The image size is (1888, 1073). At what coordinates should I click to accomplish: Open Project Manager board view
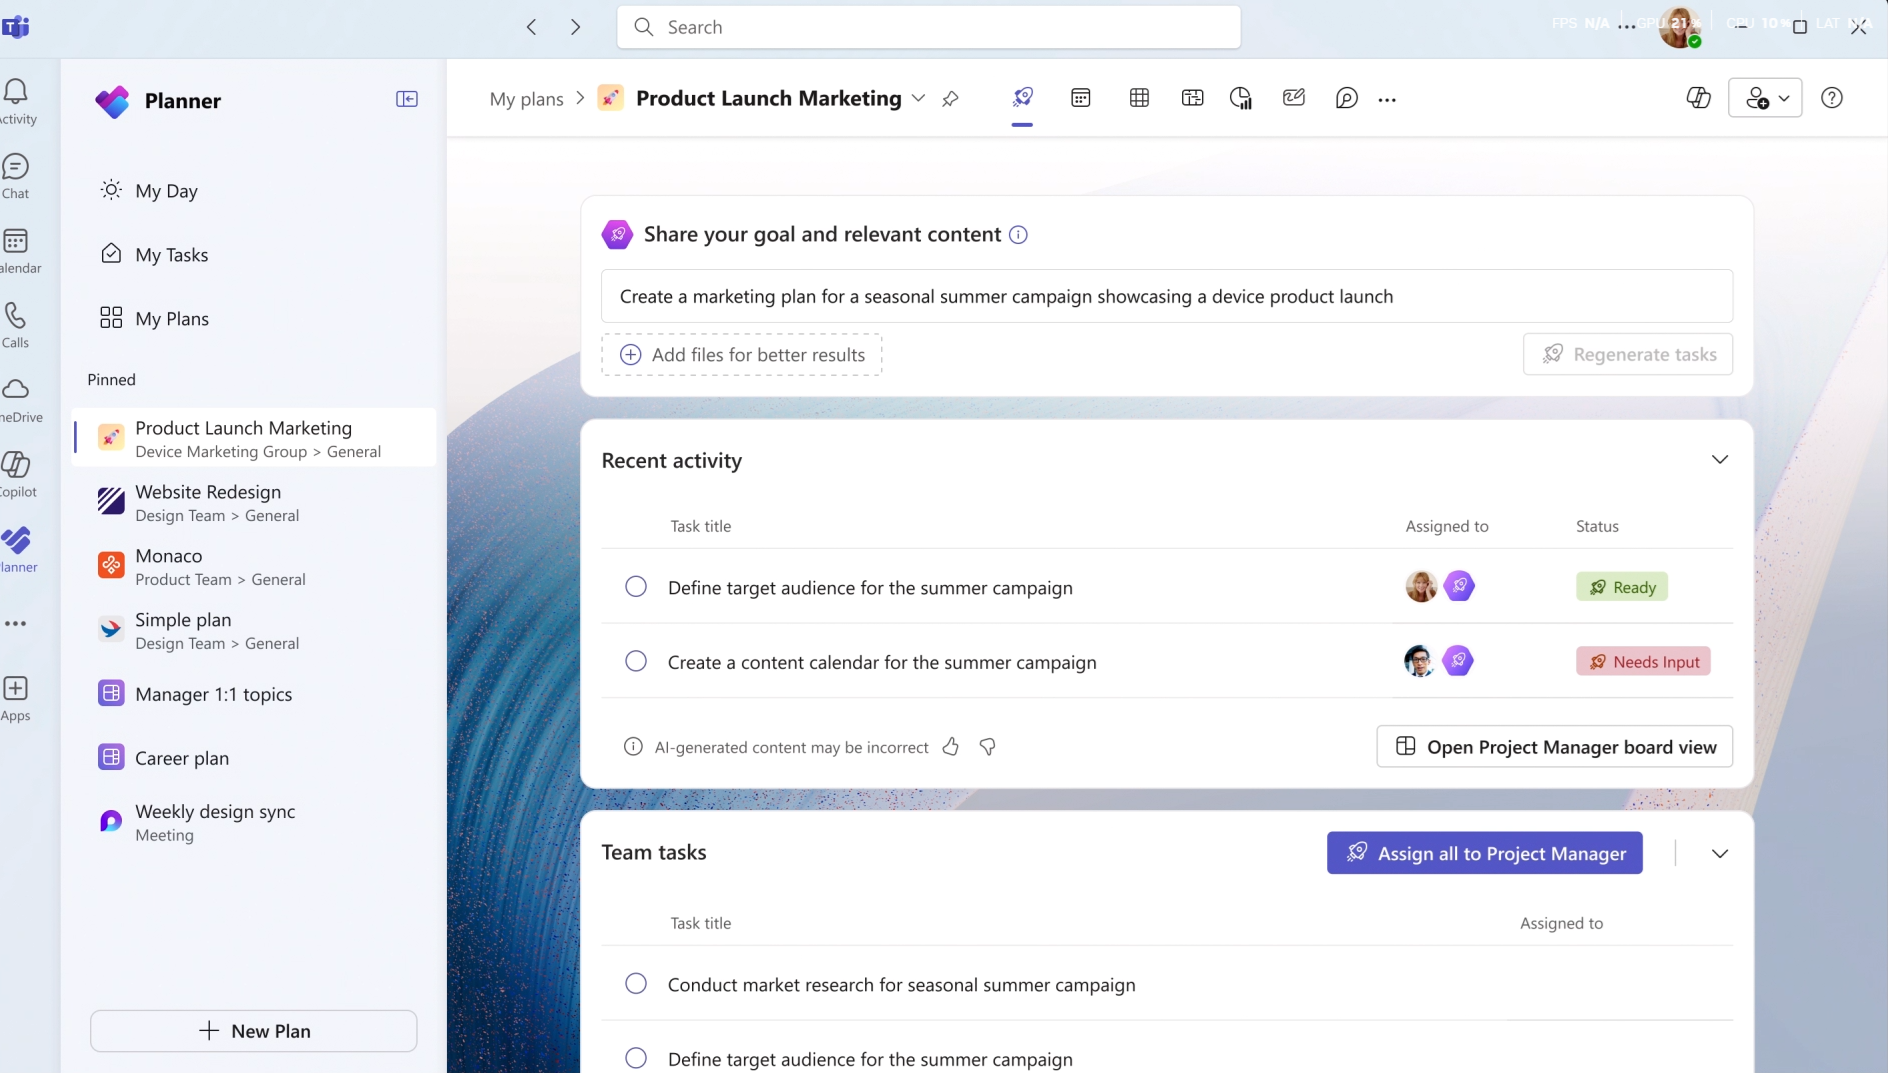click(x=1555, y=747)
